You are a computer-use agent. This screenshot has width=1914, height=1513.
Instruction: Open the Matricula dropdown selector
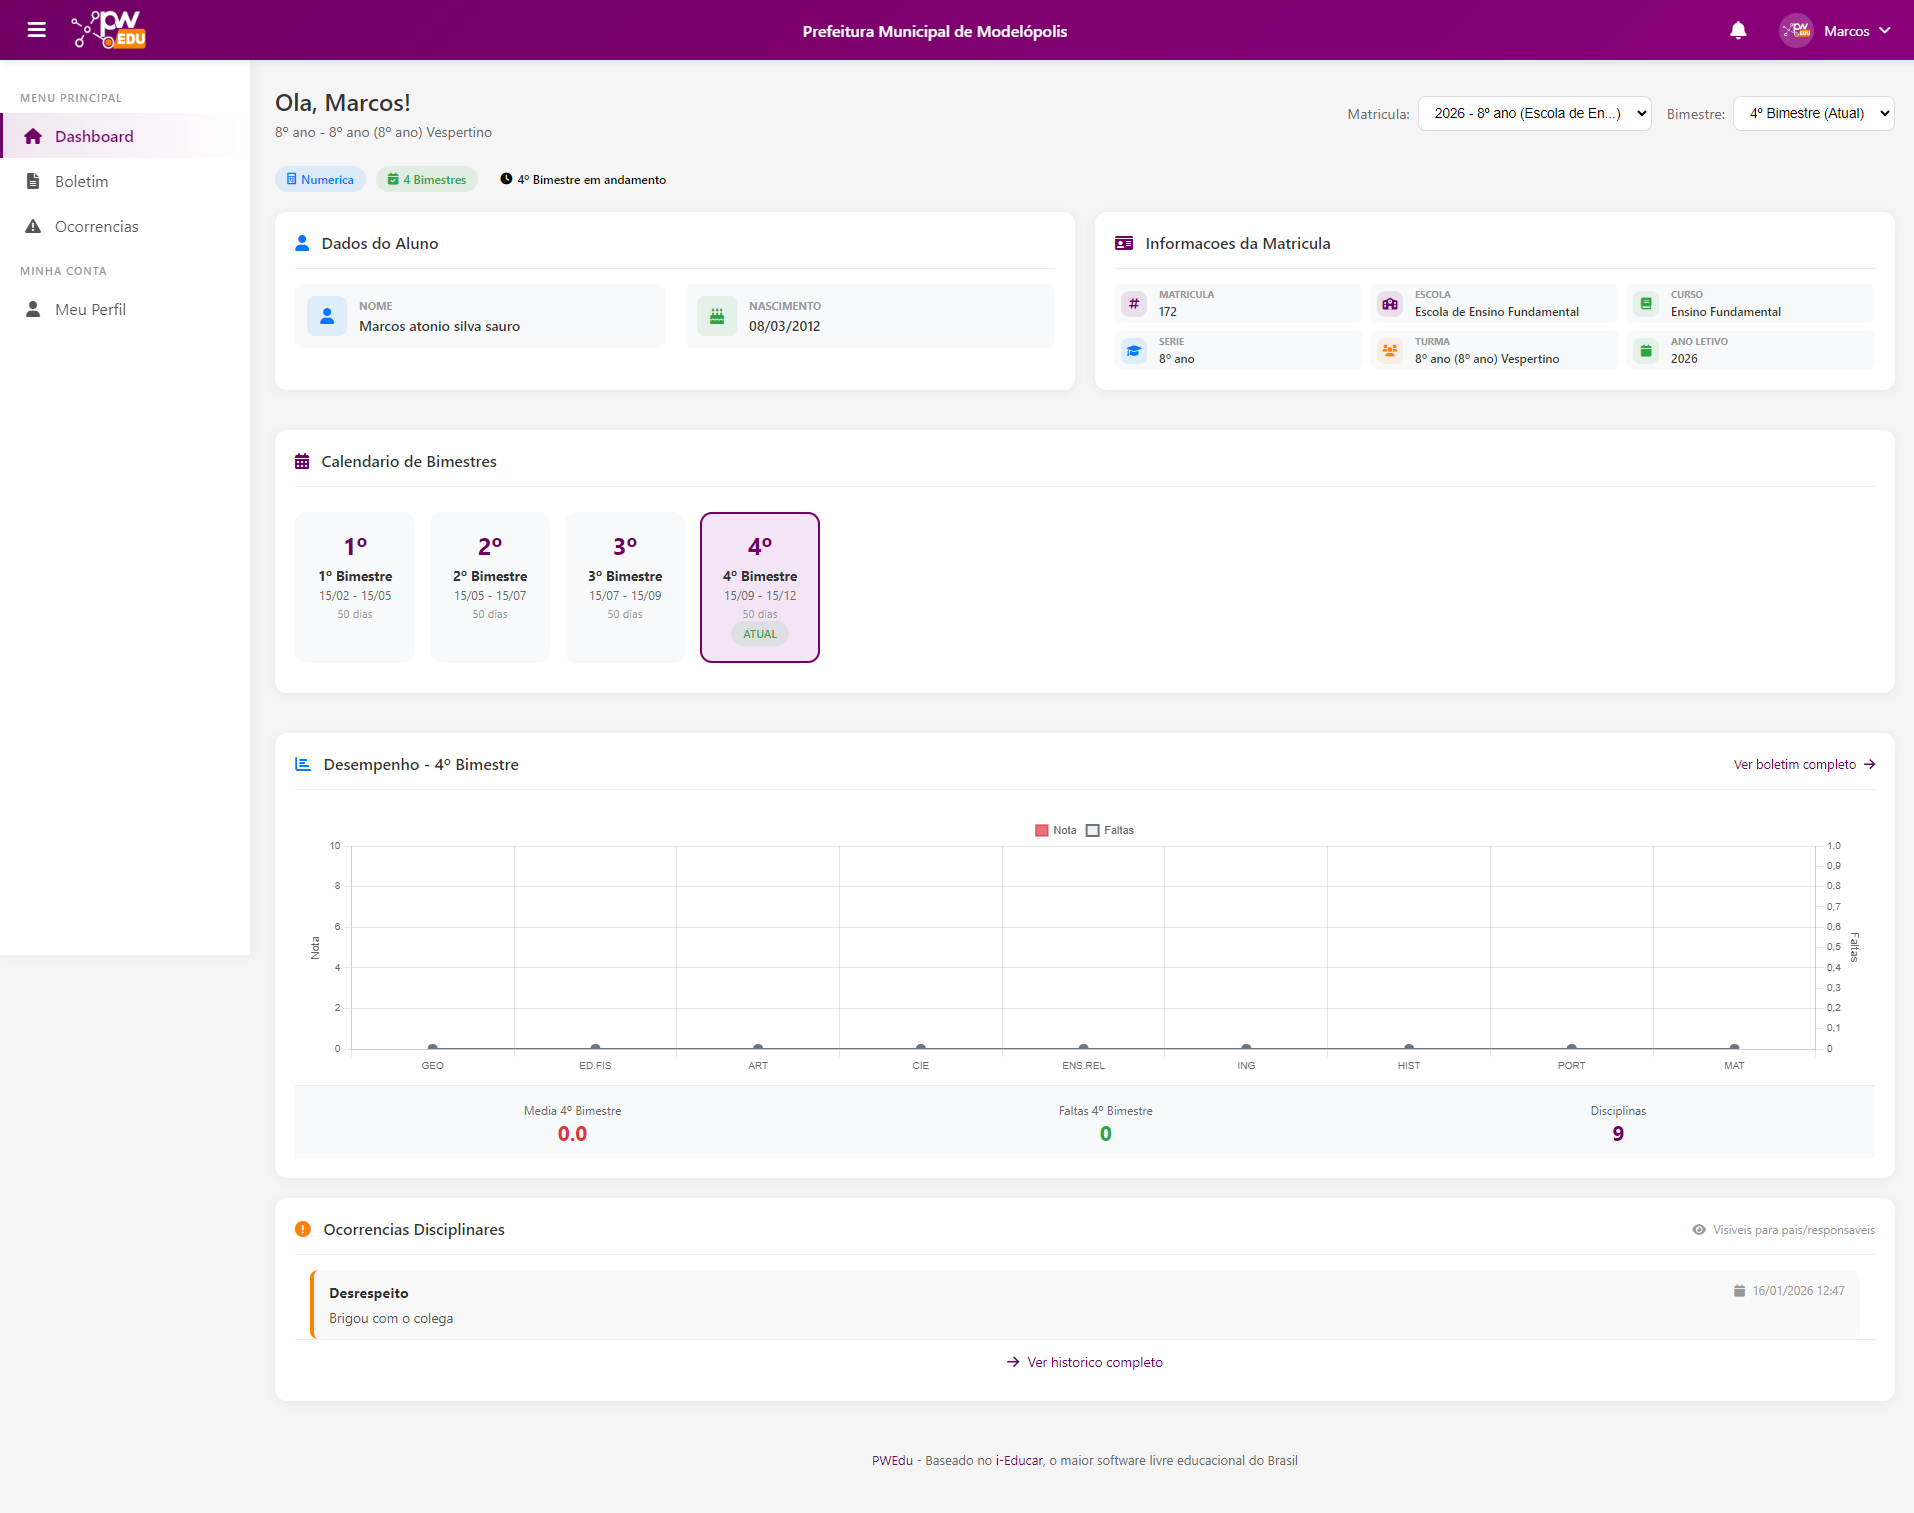tap(1534, 114)
